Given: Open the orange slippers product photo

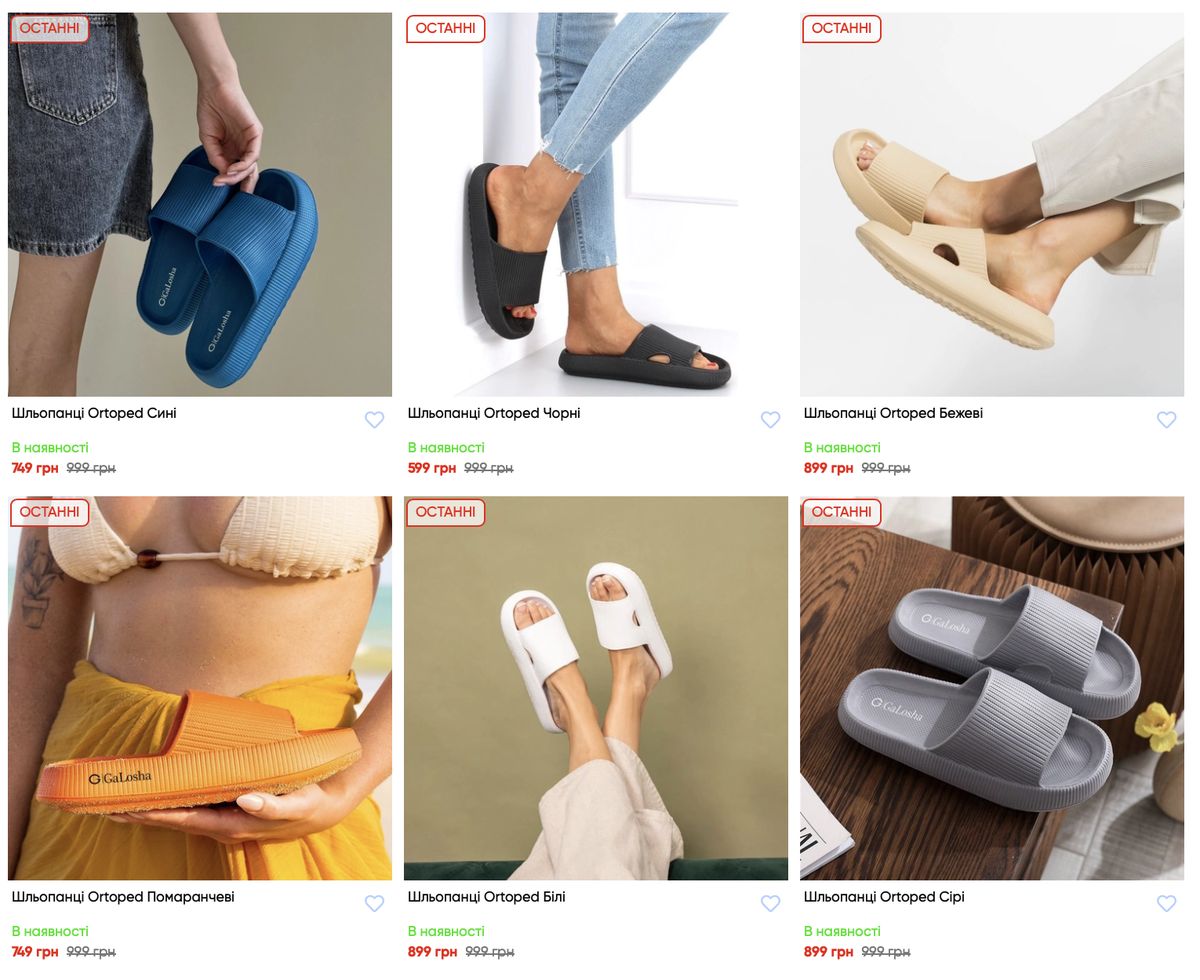Looking at the screenshot, I should pyautogui.click(x=200, y=688).
